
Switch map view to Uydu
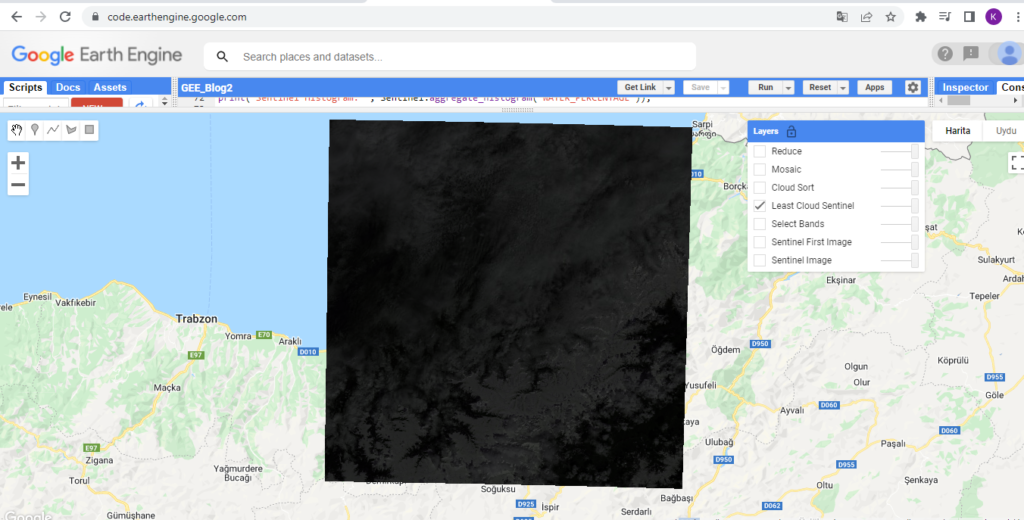(1003, 131)
